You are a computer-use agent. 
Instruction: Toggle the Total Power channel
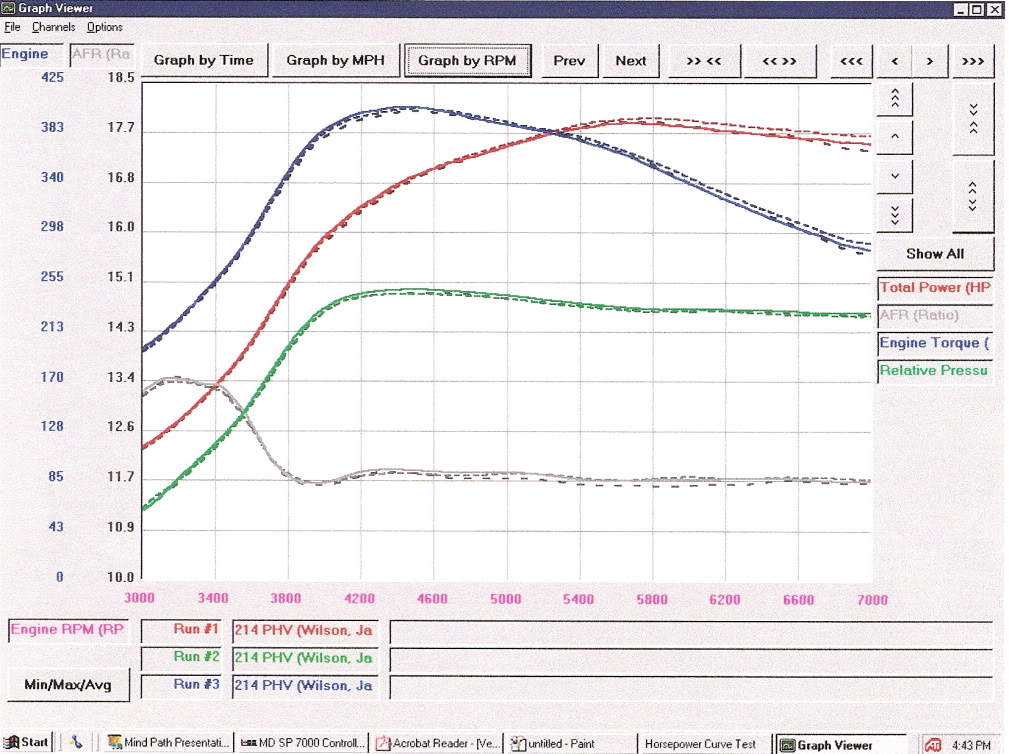point(934,288)
